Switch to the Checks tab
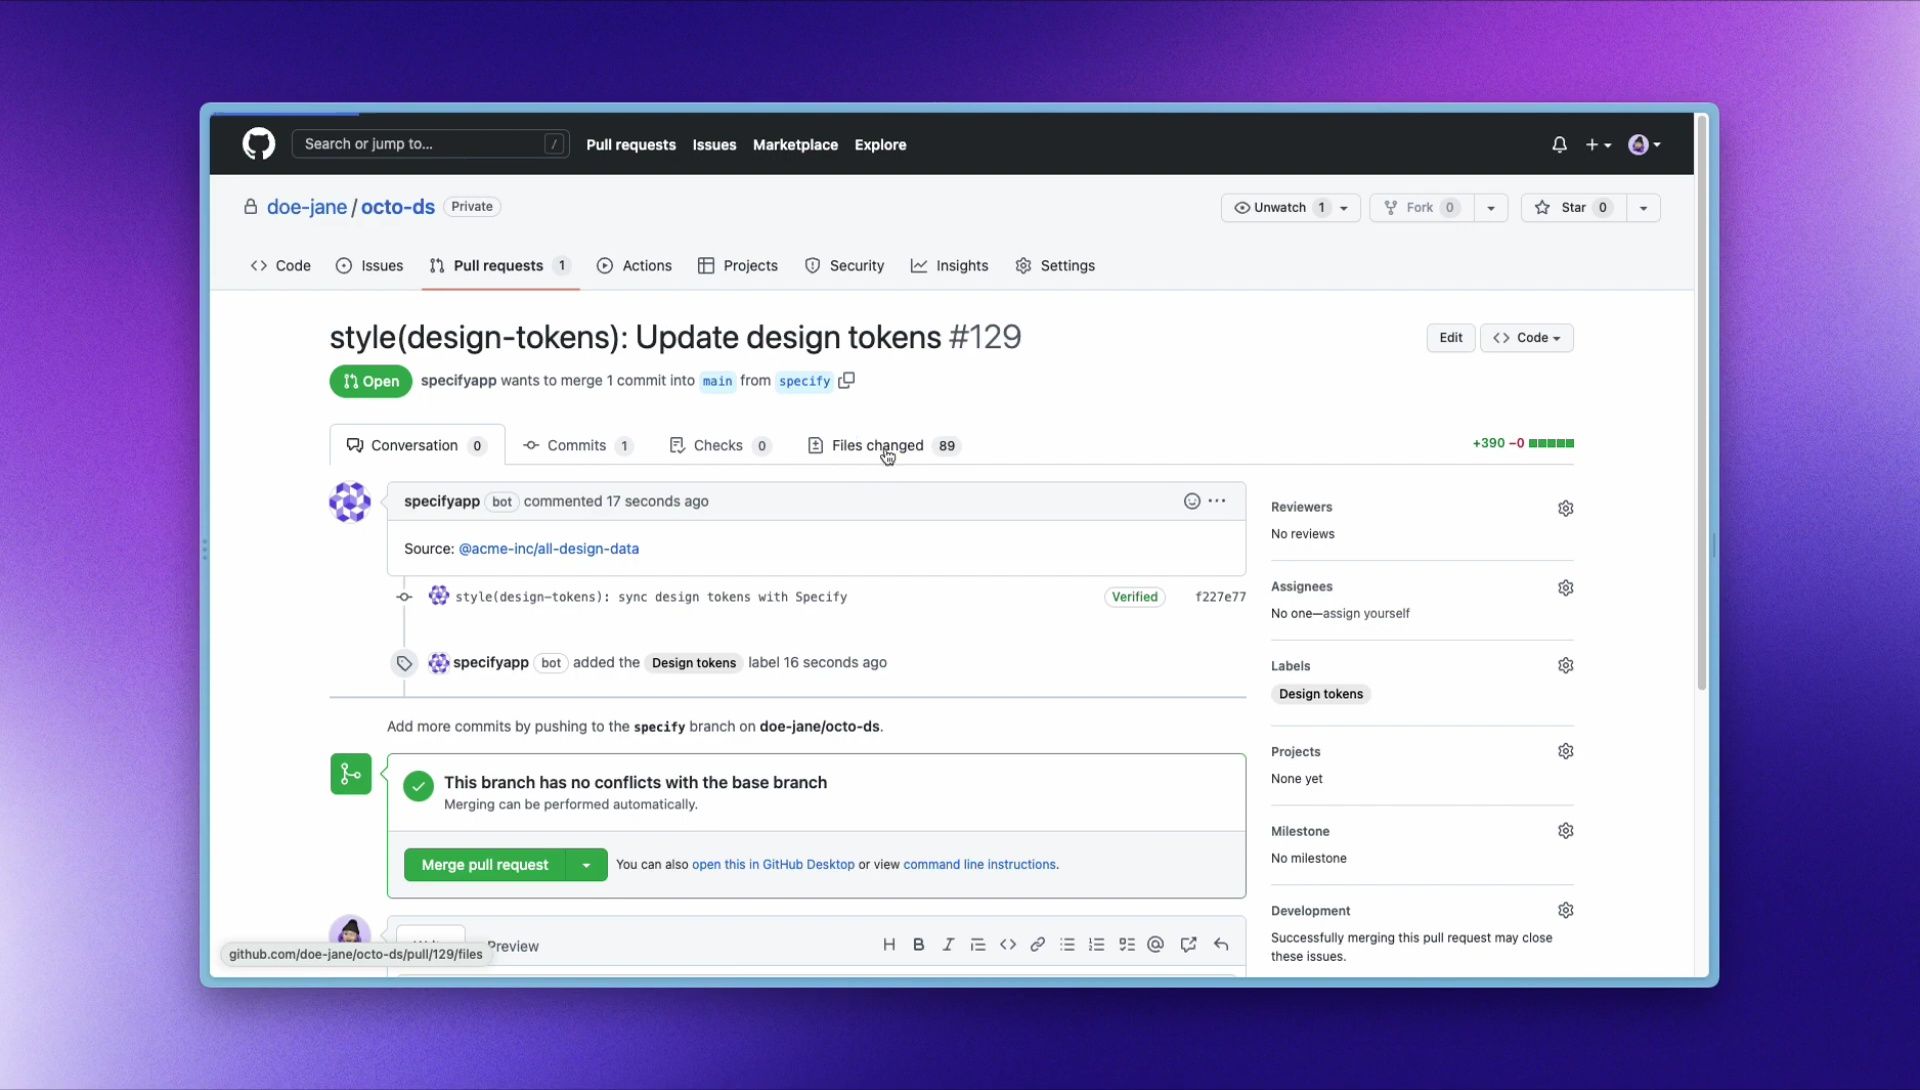1920x1090 pixels. click(x=720, y=446)
